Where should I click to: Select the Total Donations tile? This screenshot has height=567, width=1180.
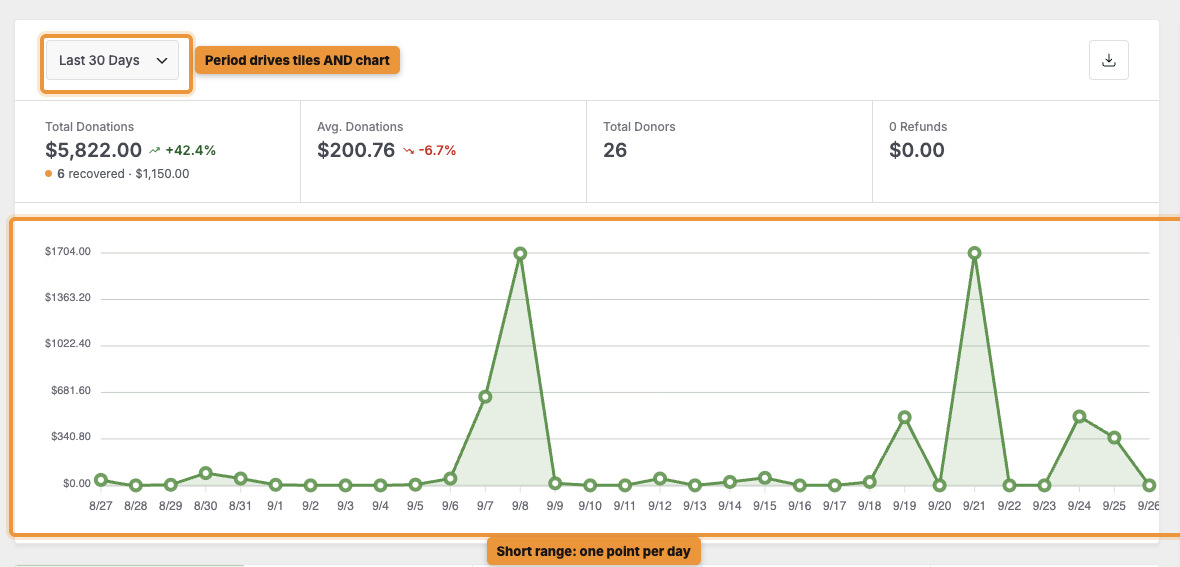coord(157,151)
